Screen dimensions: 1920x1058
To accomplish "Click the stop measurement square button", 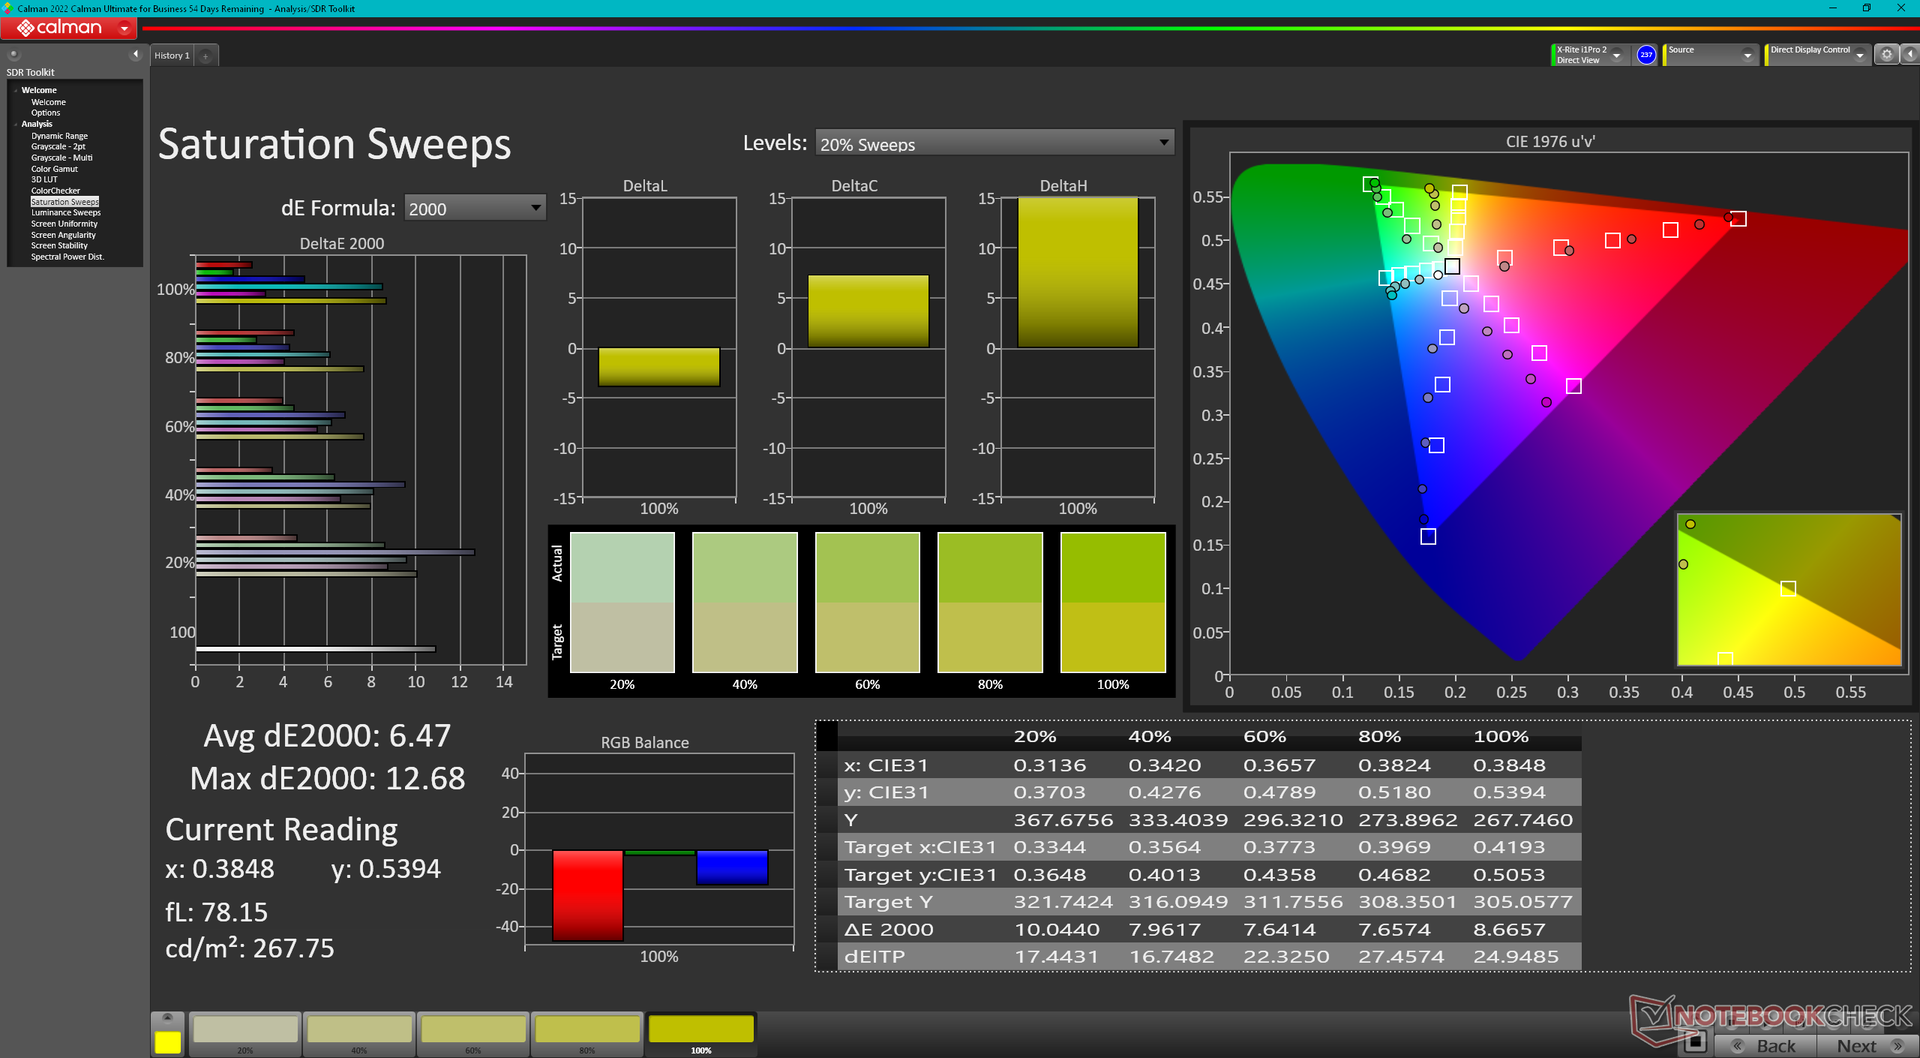I will click(1694, 1042).
